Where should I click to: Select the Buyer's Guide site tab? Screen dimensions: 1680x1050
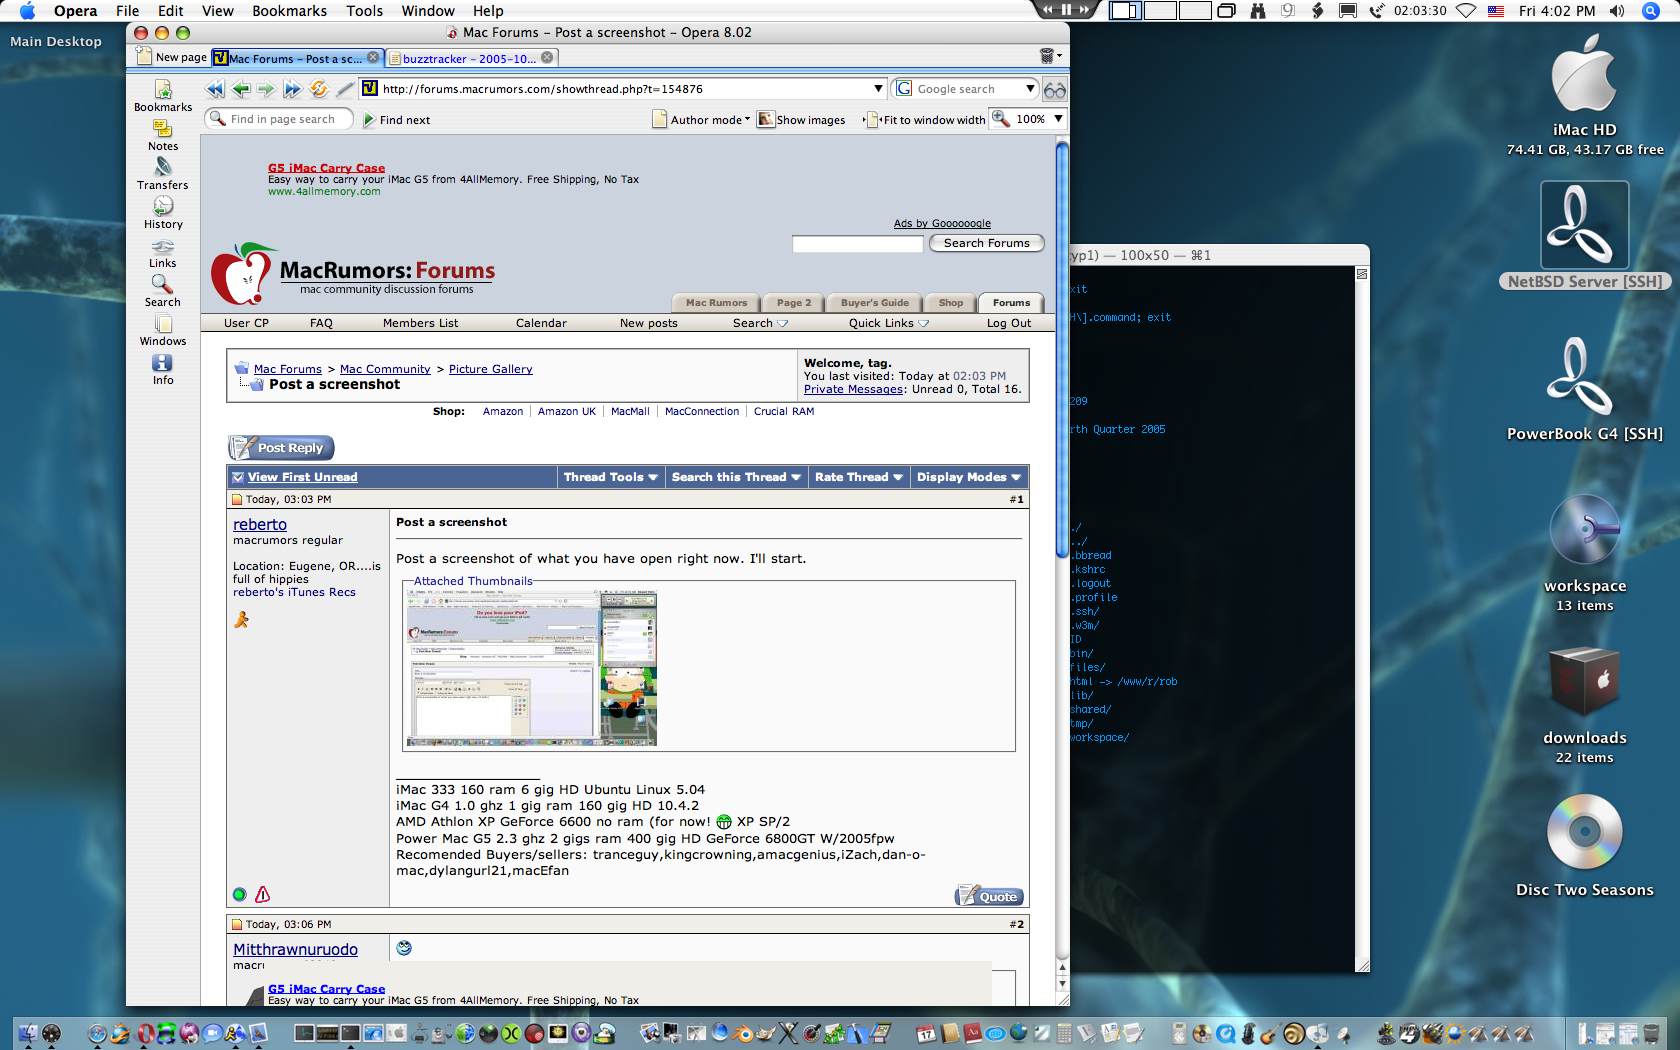coord(875,303)
